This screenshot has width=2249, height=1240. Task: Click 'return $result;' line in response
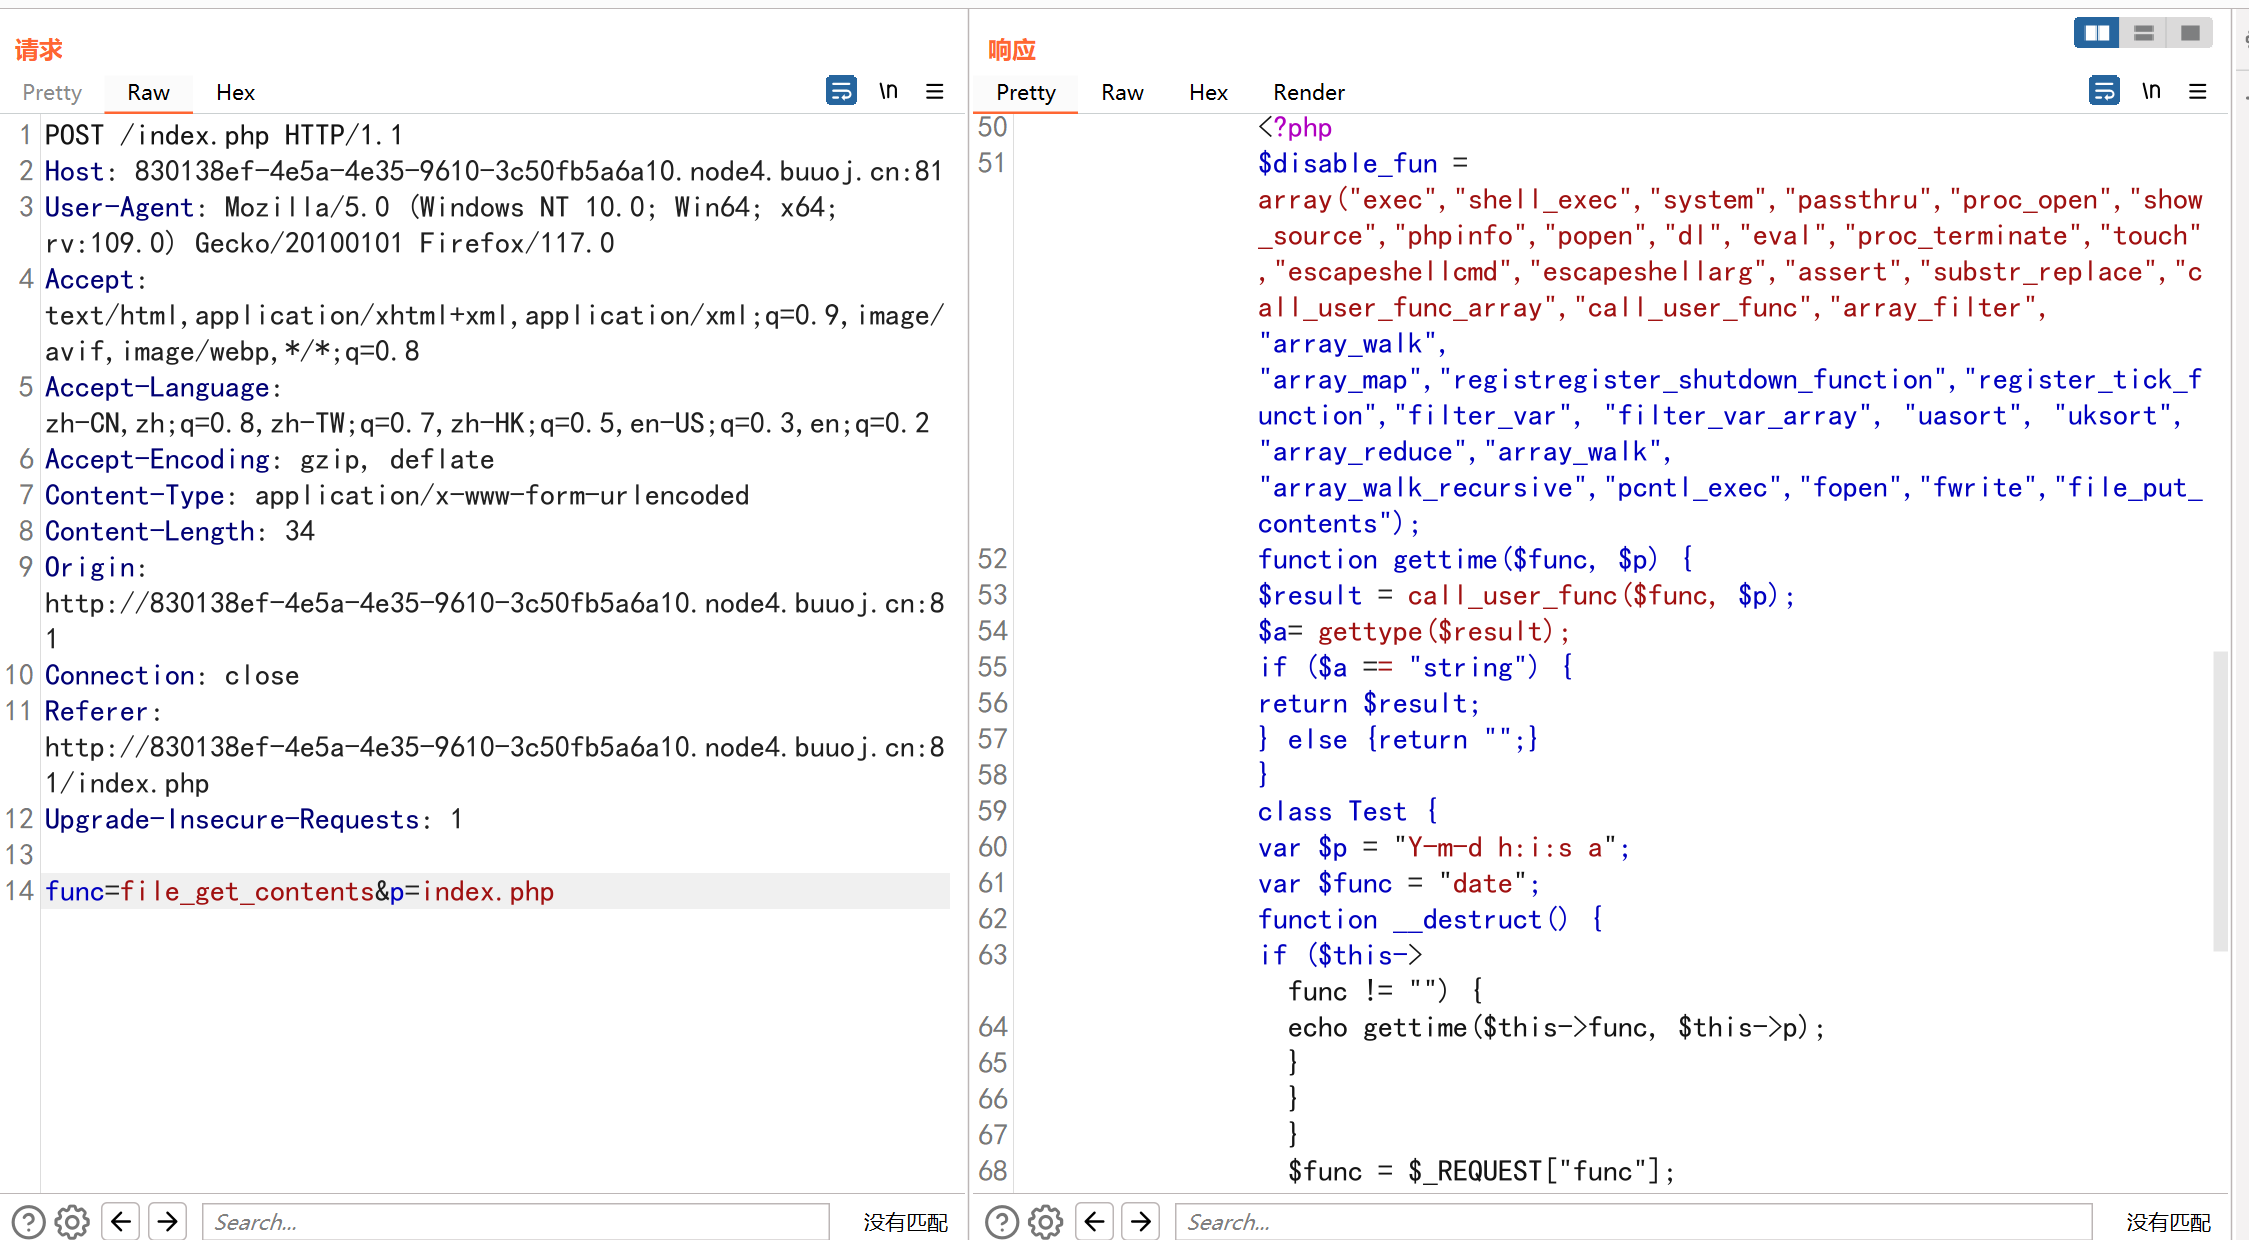[1369, 703]
